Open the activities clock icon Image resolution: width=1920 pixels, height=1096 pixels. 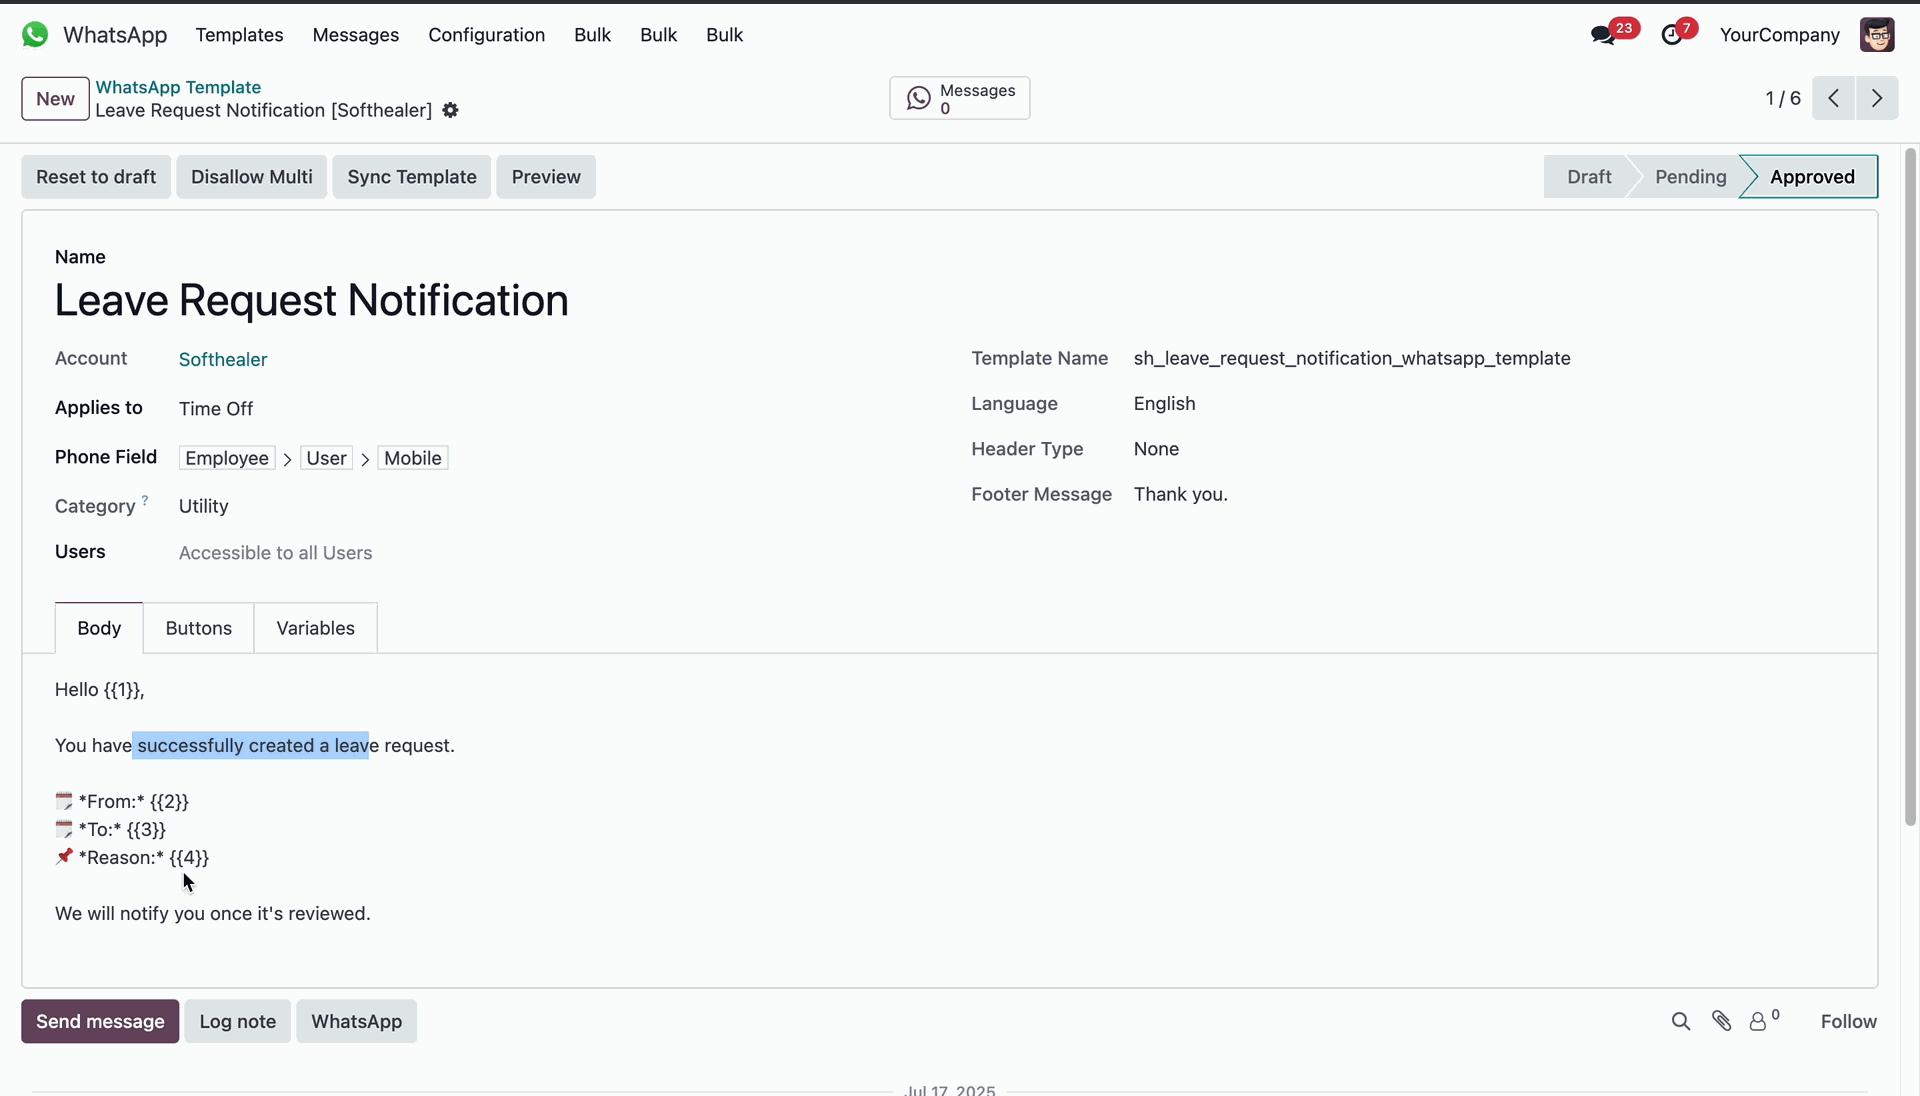pyautogui.click(x=1672, y=35)
